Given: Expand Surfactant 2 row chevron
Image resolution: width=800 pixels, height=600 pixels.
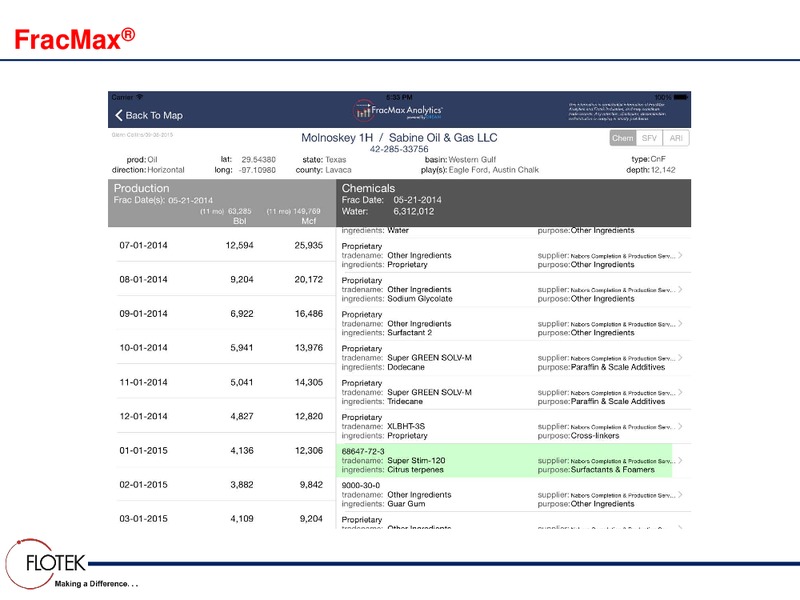Looking at the screenshot, I should coord(680,323).
